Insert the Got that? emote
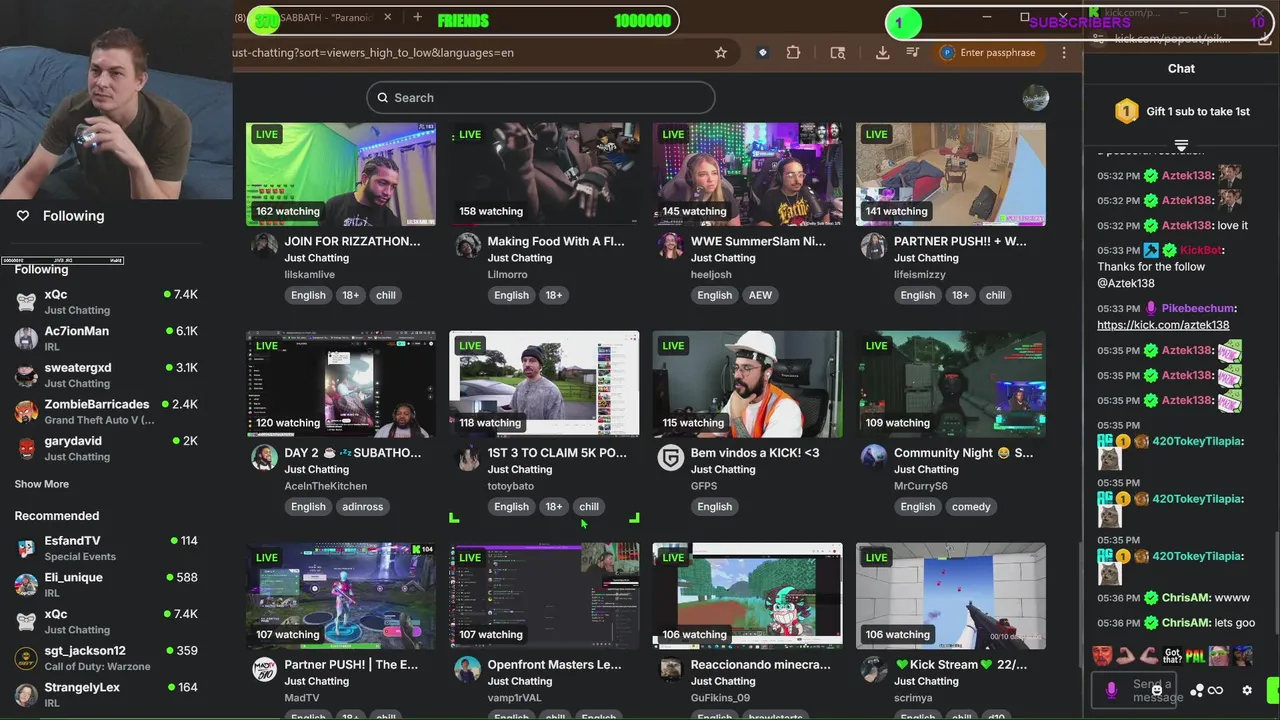The width and height of the screenshot is (1280, 720). coord(1172,656)
